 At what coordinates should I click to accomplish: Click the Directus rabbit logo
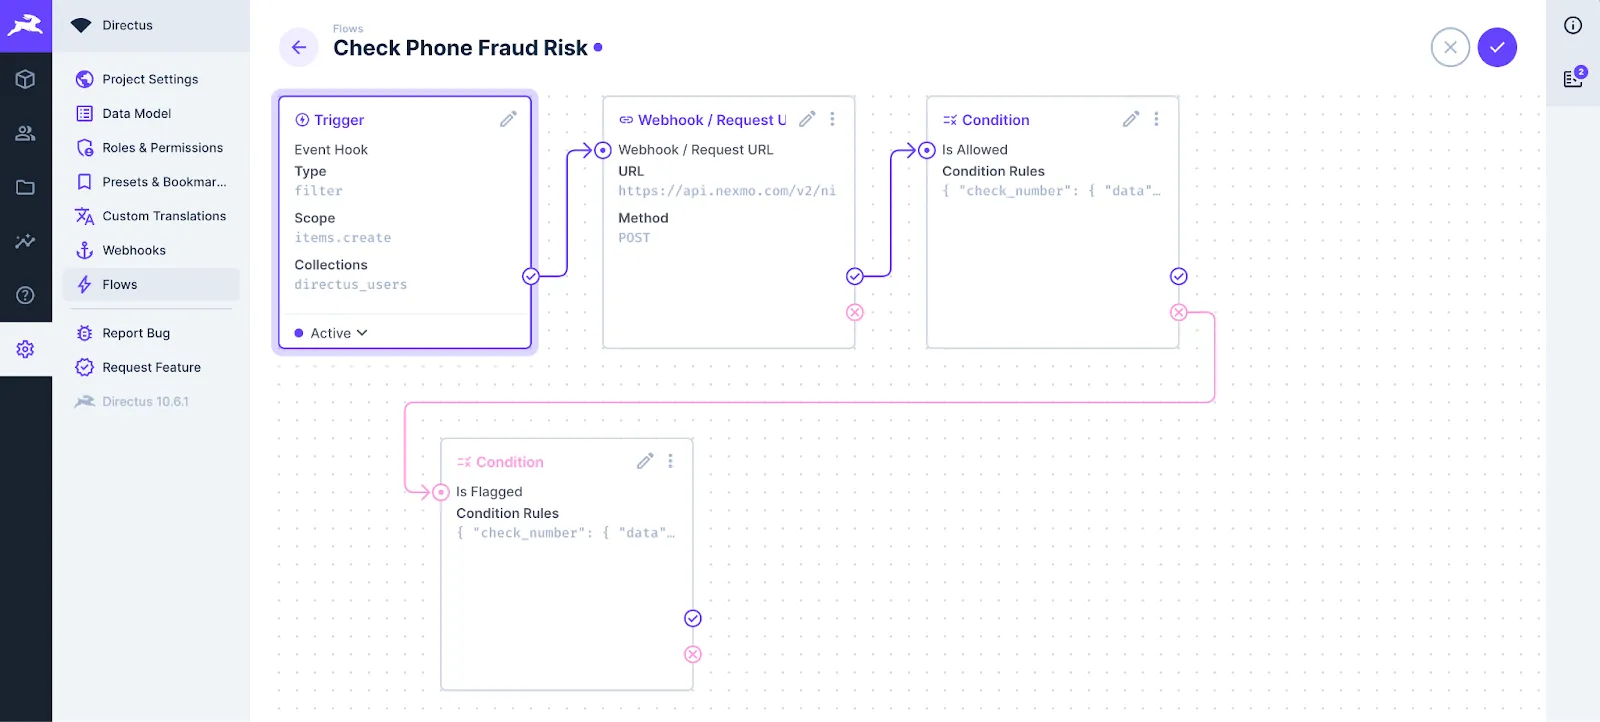26,25
